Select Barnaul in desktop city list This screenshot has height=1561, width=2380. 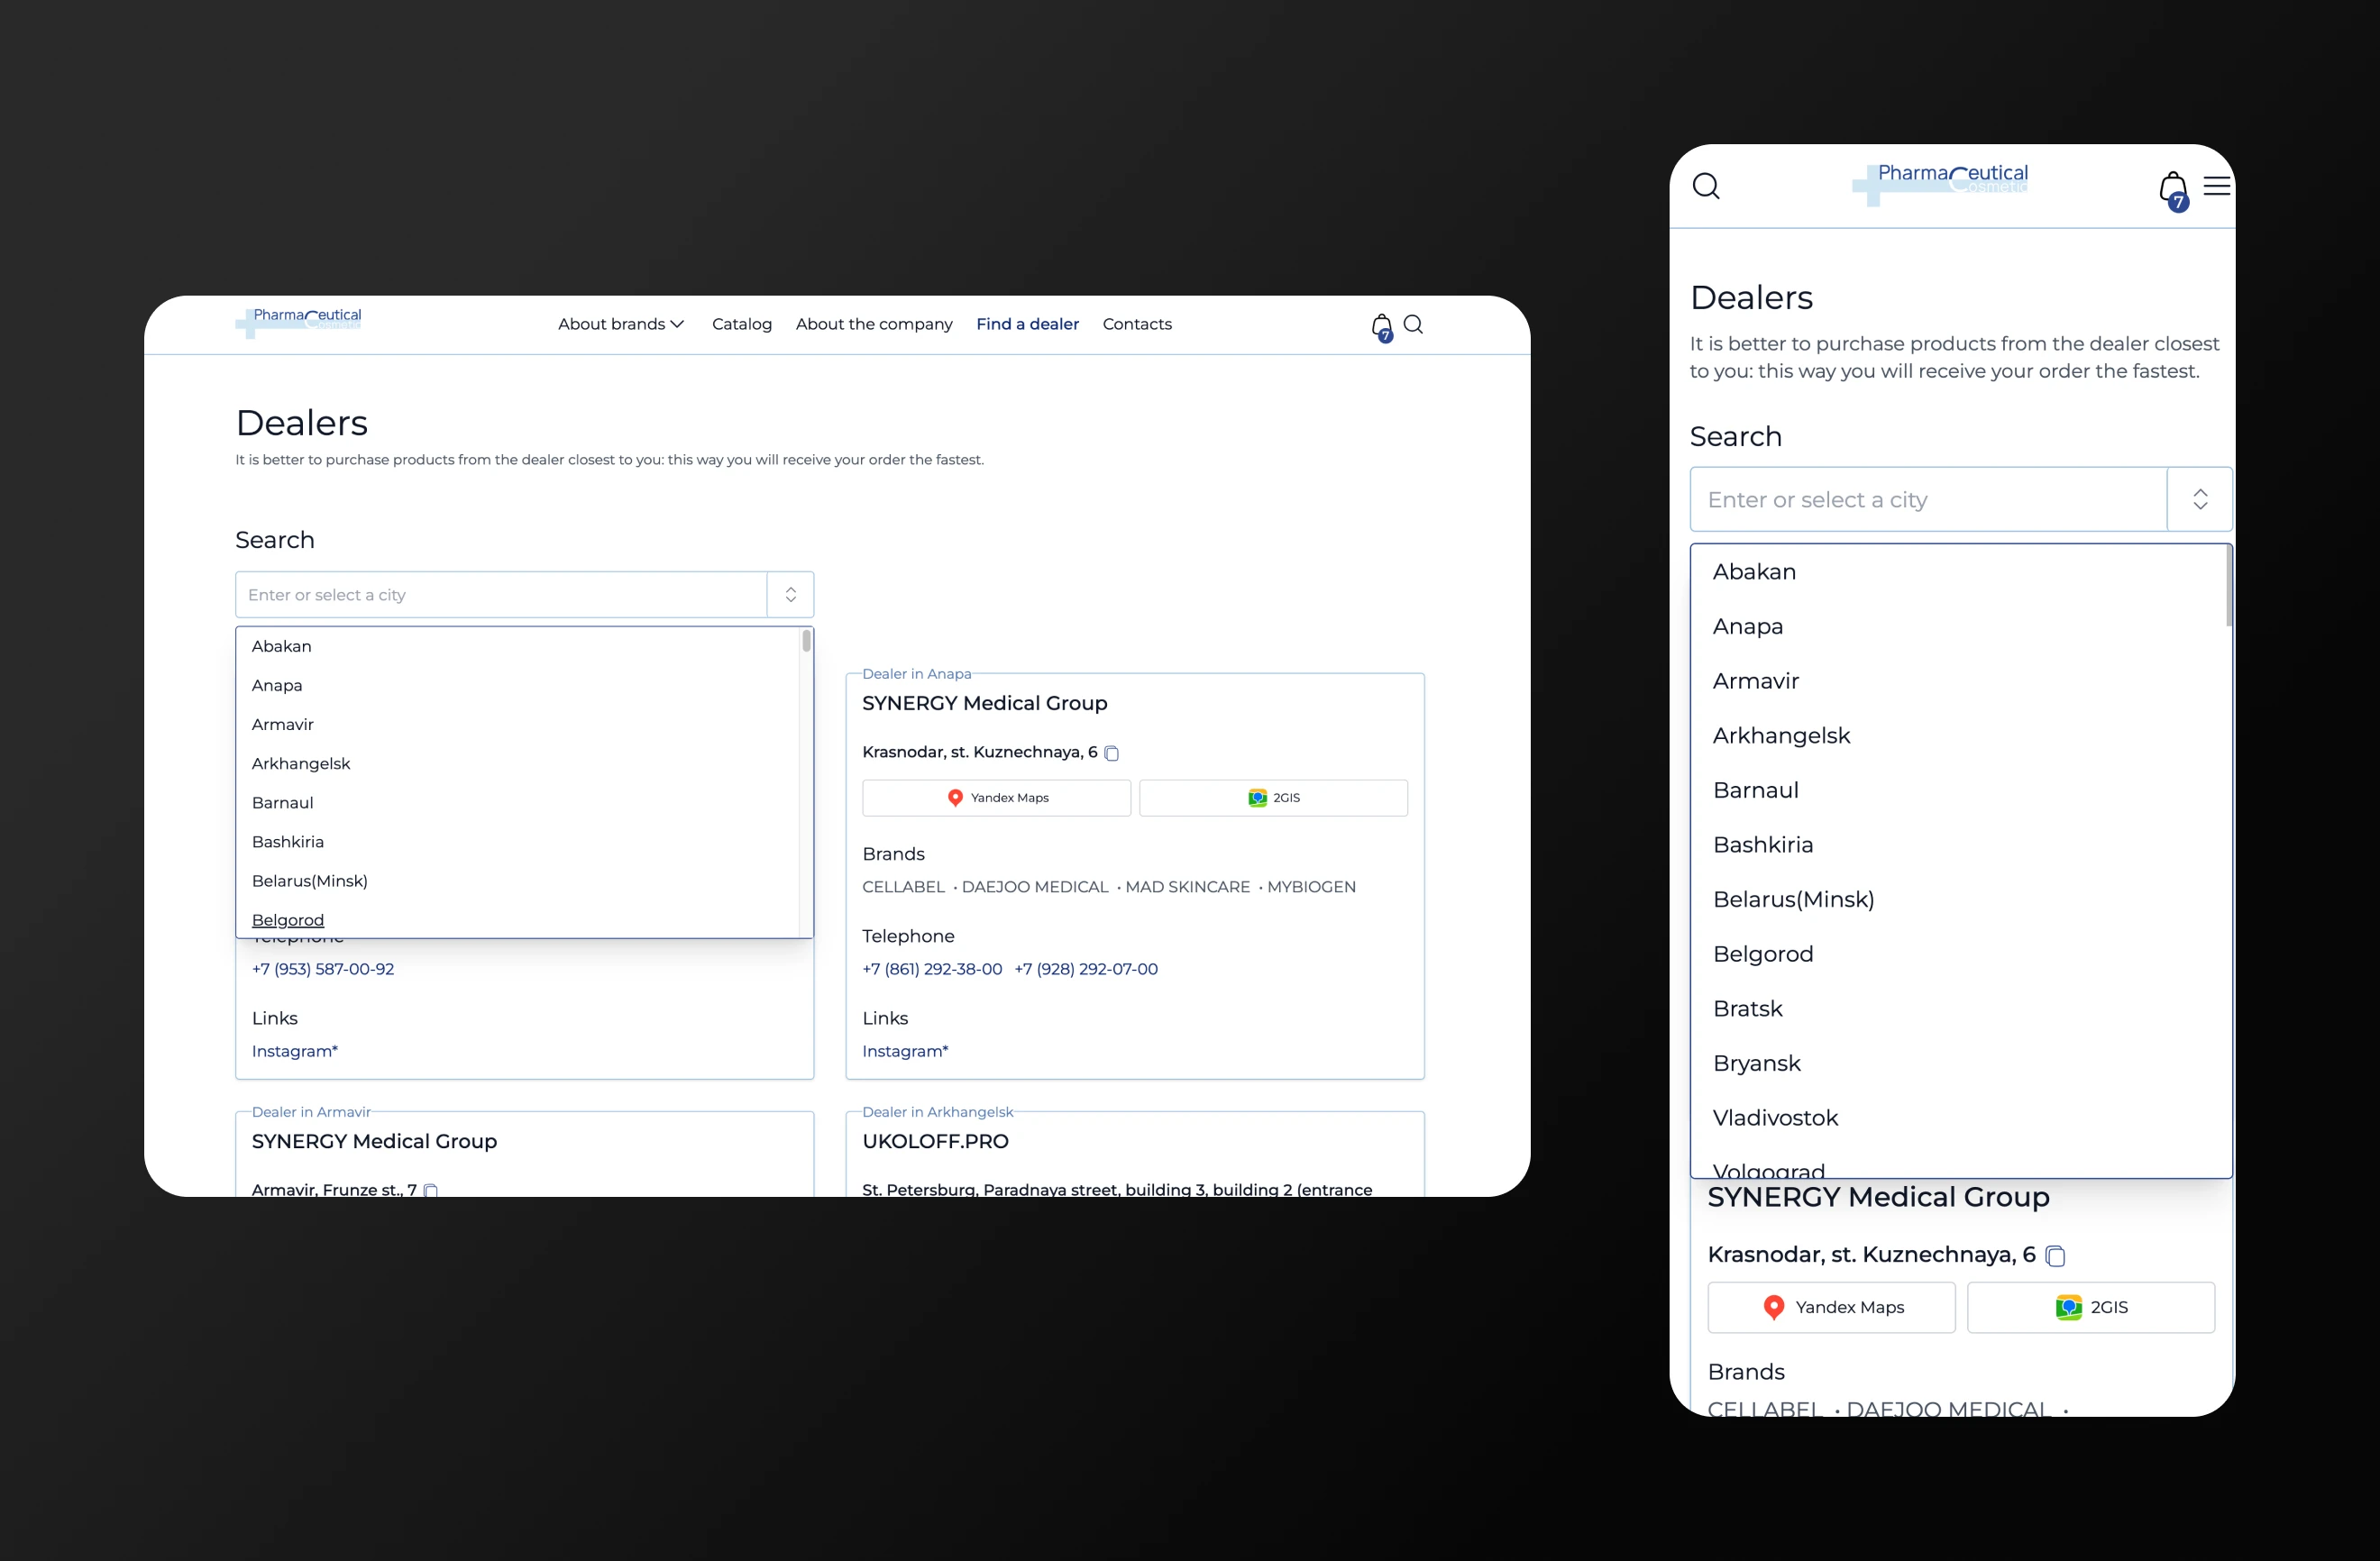click(x=518, y=802)
